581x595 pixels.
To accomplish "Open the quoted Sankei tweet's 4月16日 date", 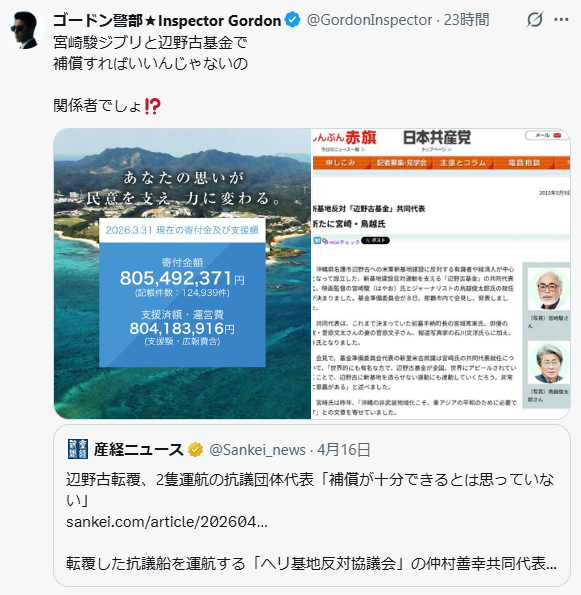I will [343, 450].
